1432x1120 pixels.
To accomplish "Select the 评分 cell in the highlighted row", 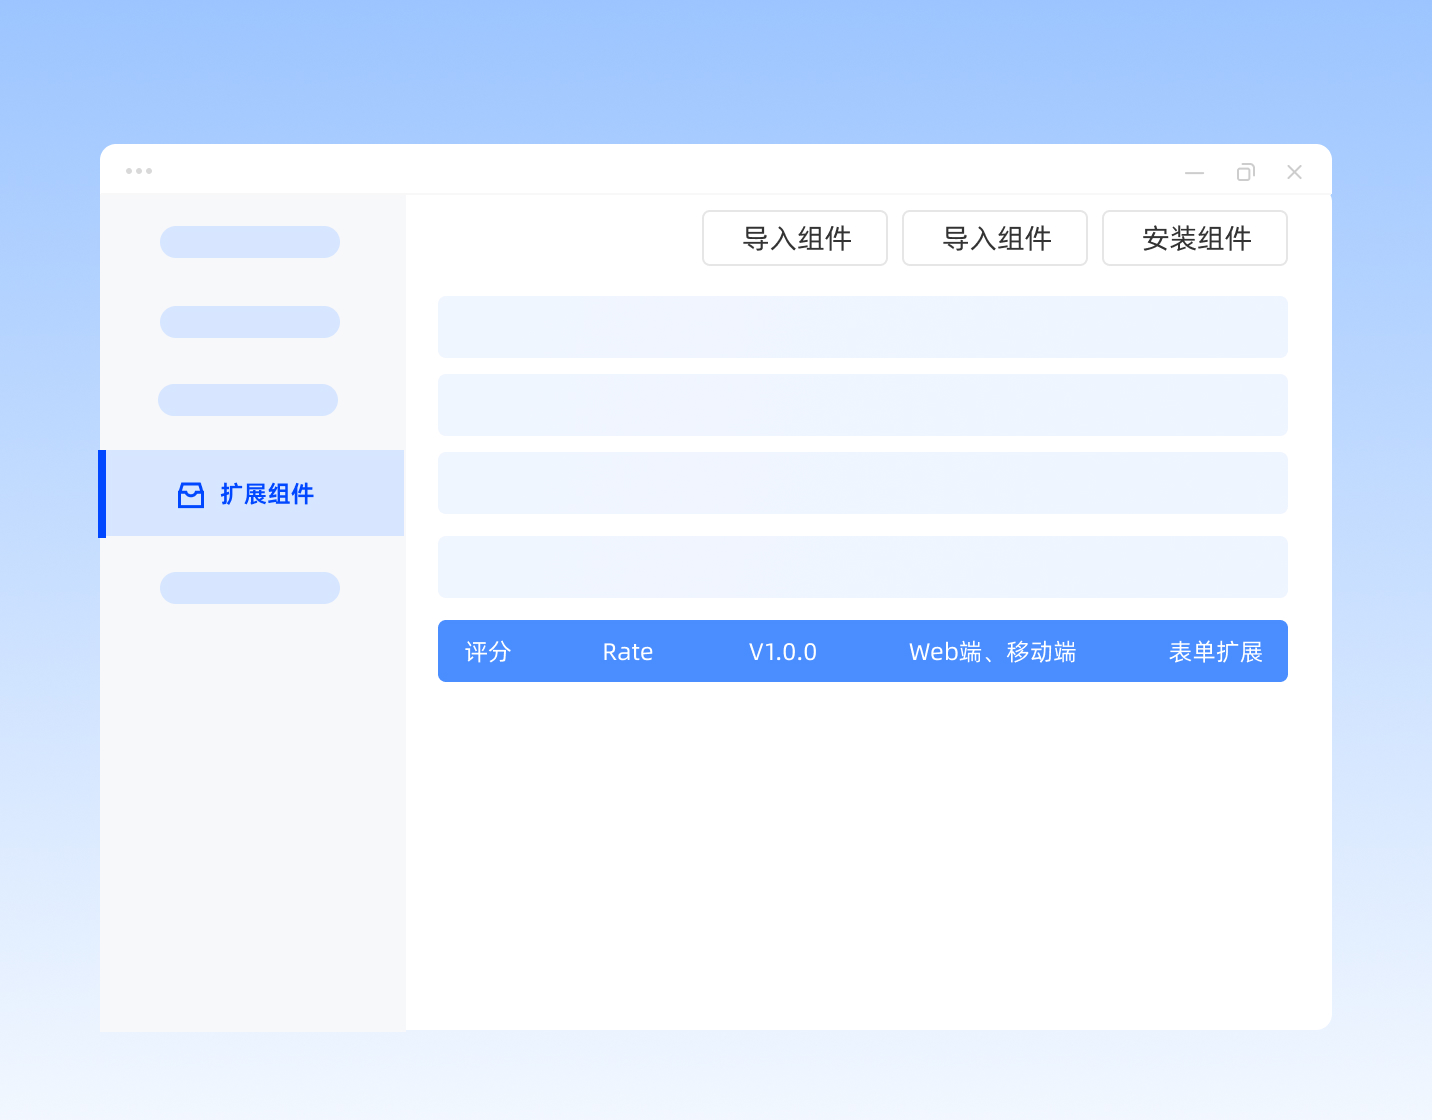I will click(x=488, y=652).
